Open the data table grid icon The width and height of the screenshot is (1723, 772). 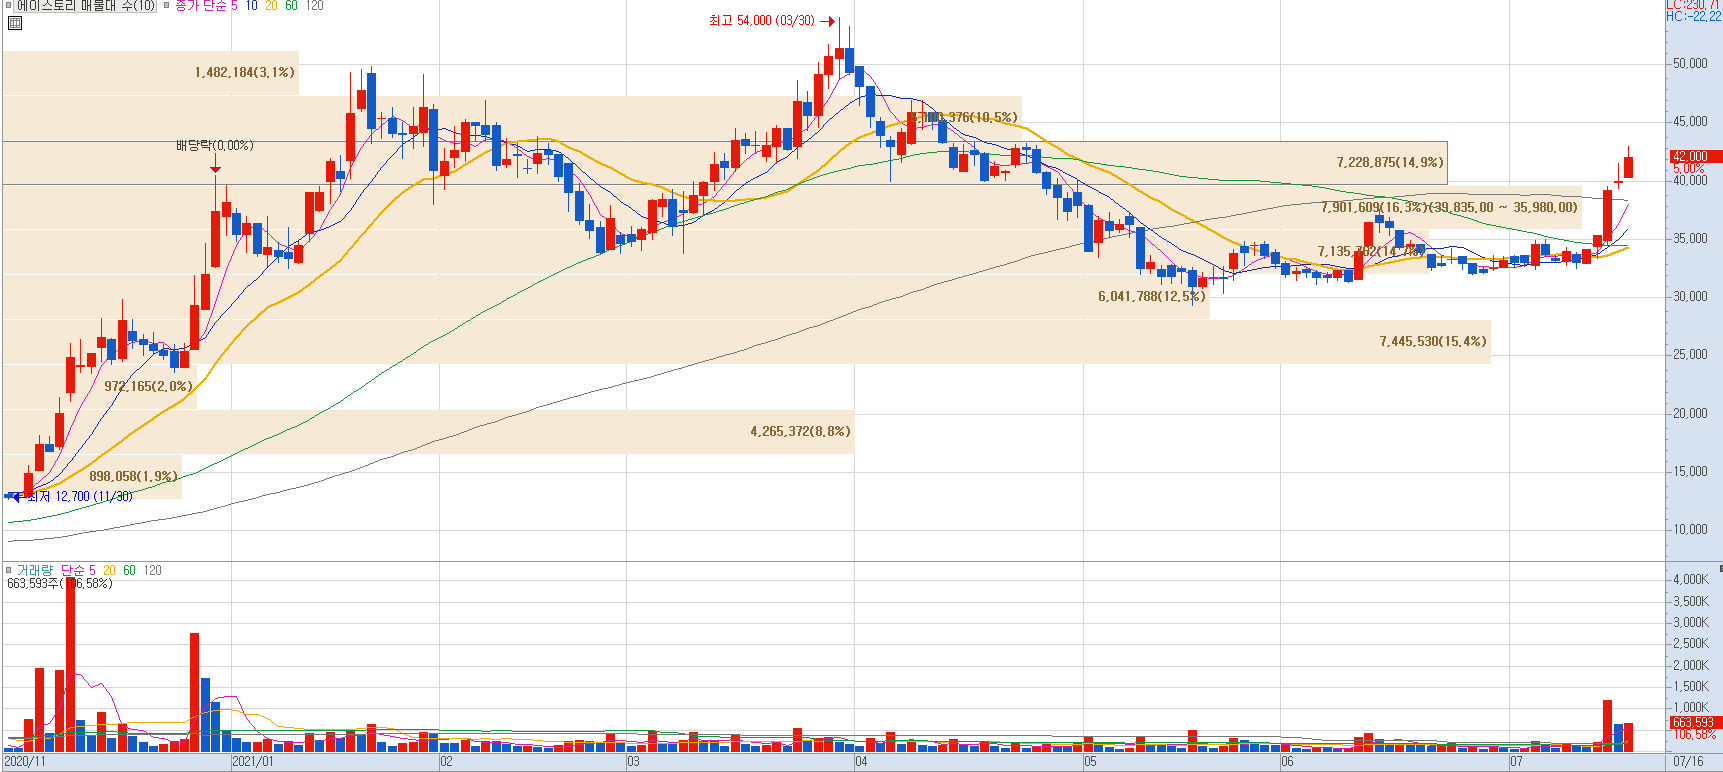click(x=14, y=23)
